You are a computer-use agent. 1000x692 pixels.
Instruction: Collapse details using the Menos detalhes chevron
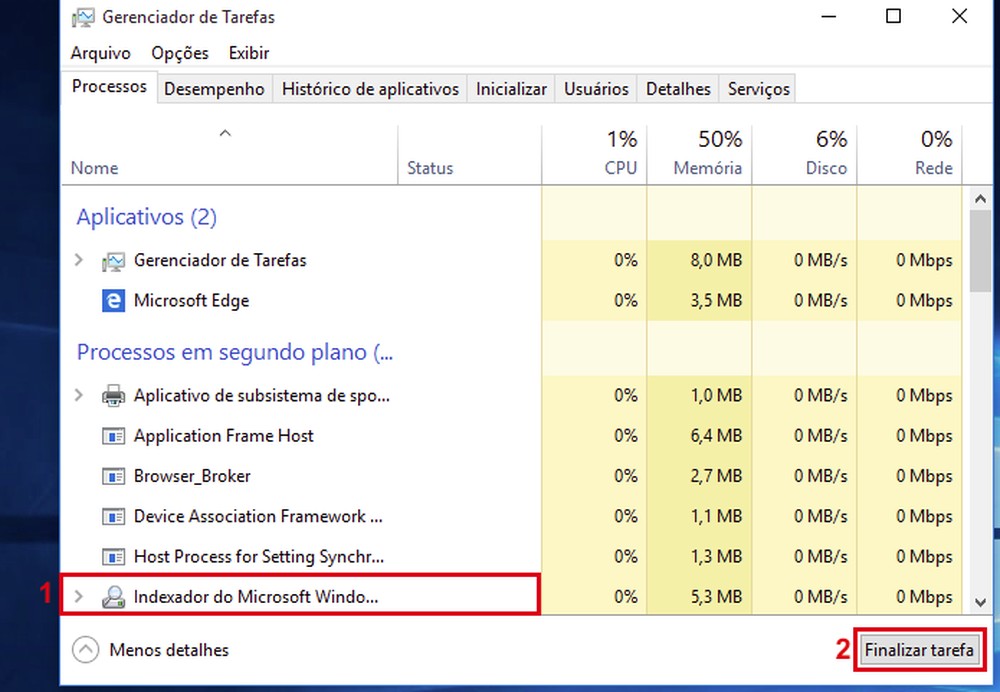coord(87,650)
